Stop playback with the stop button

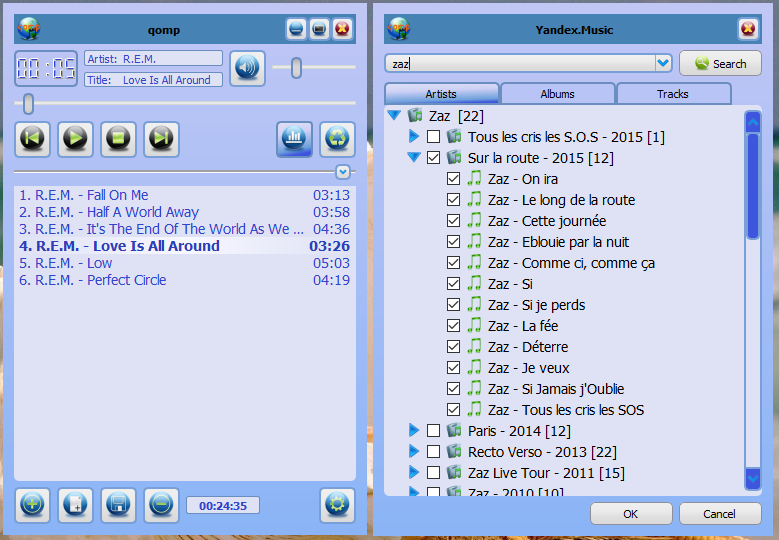[x=118, y=139]
